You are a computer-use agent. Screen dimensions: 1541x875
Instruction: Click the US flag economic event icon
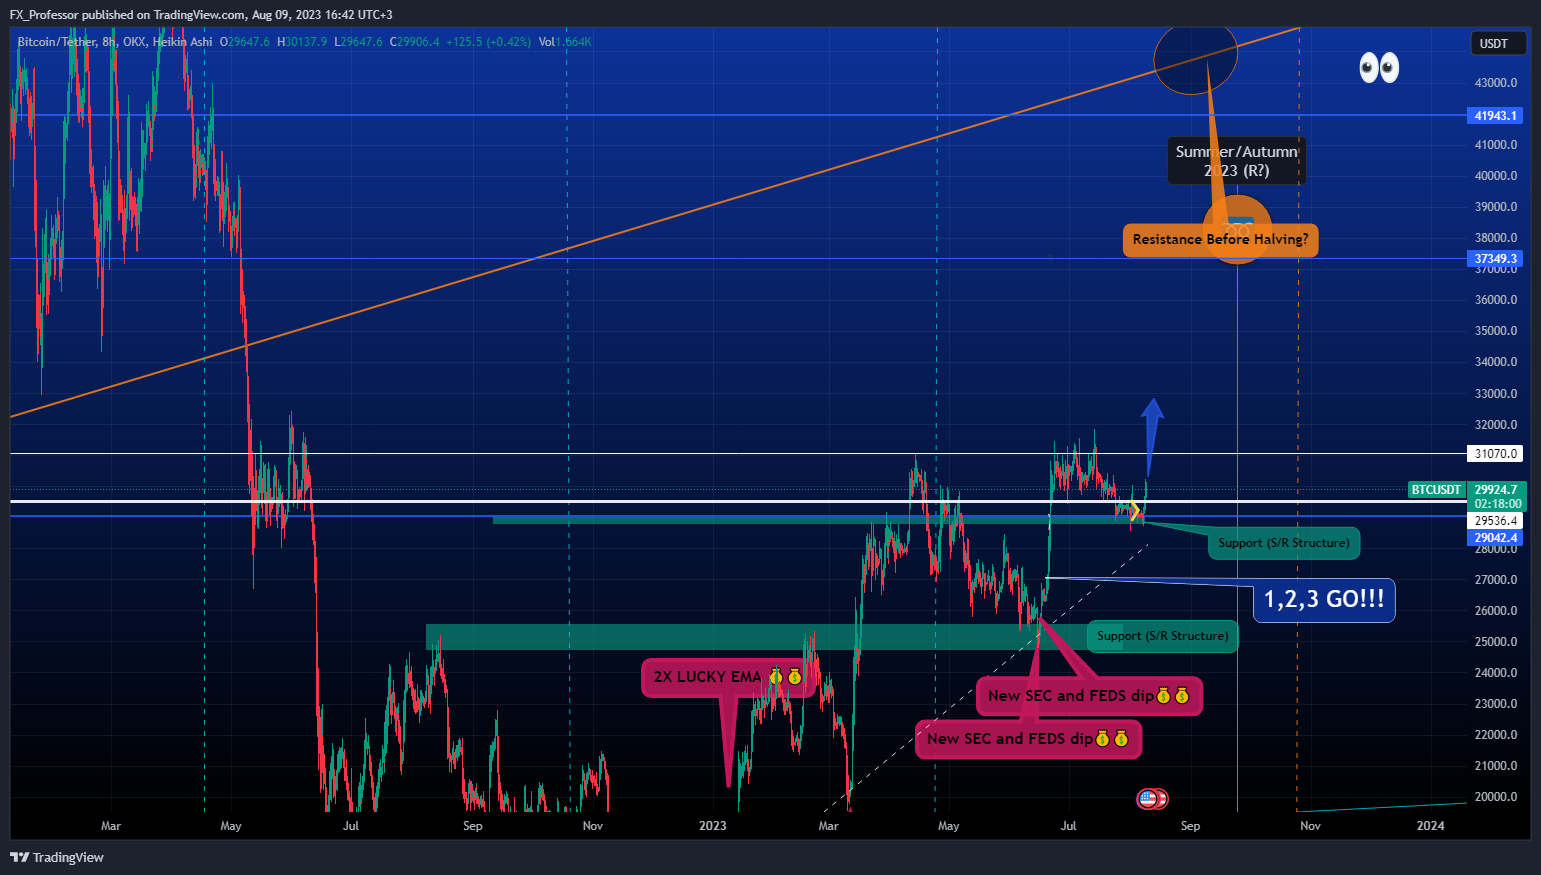(x=1147, y=799)
